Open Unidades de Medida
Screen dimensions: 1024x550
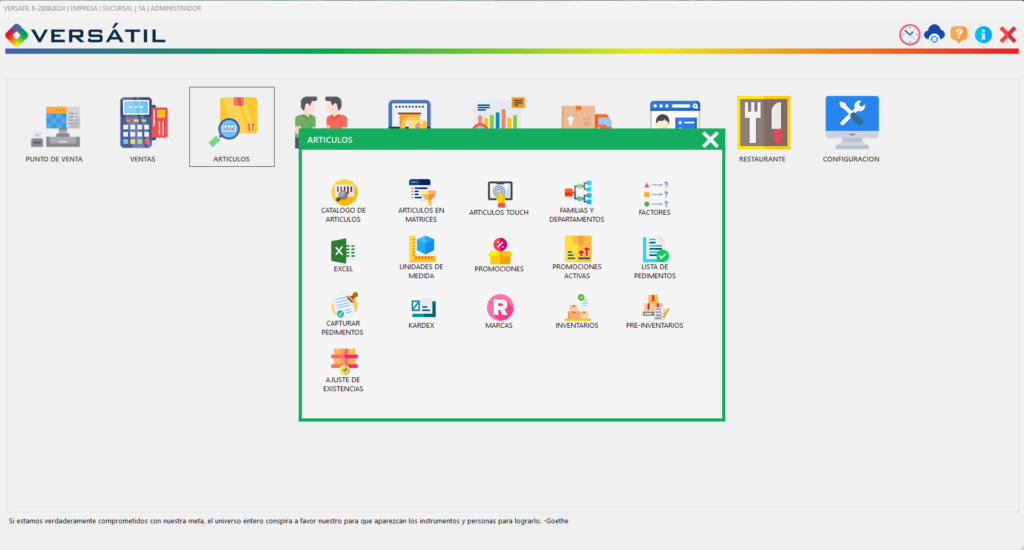click(421, 257)
